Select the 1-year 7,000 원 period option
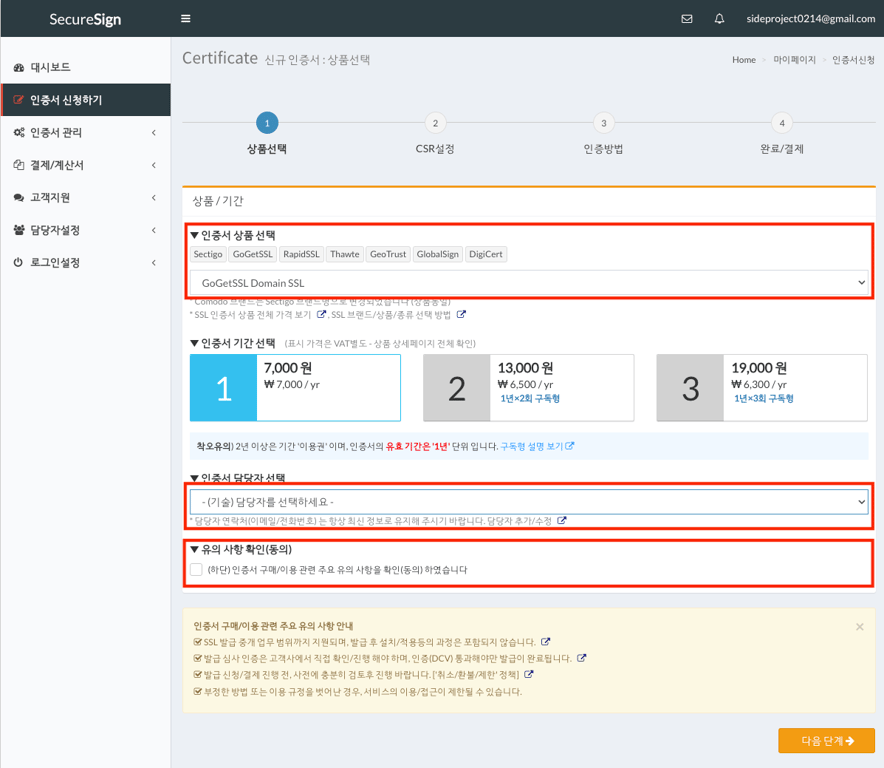 [295, 387]
